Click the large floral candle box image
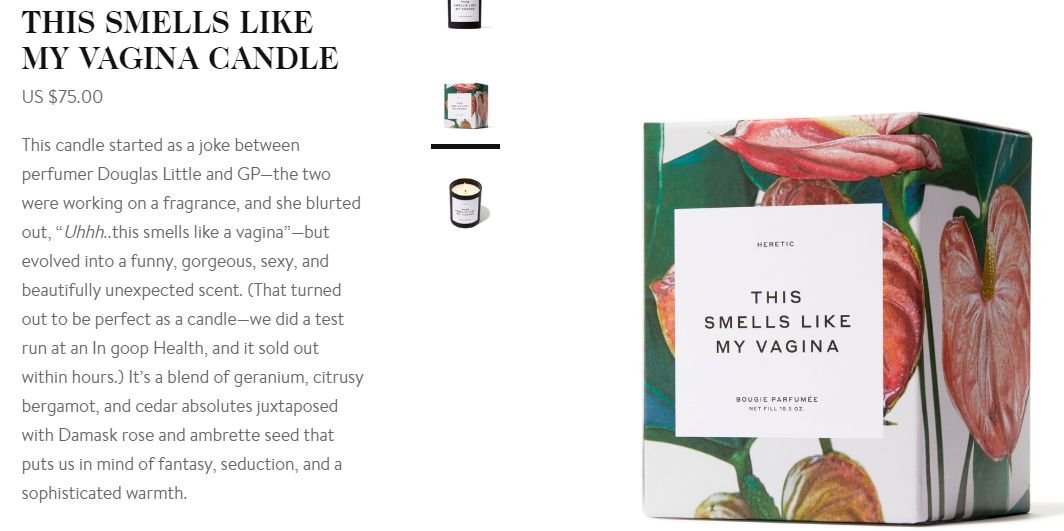1064x531 pixels. click(x=837, y=317)
